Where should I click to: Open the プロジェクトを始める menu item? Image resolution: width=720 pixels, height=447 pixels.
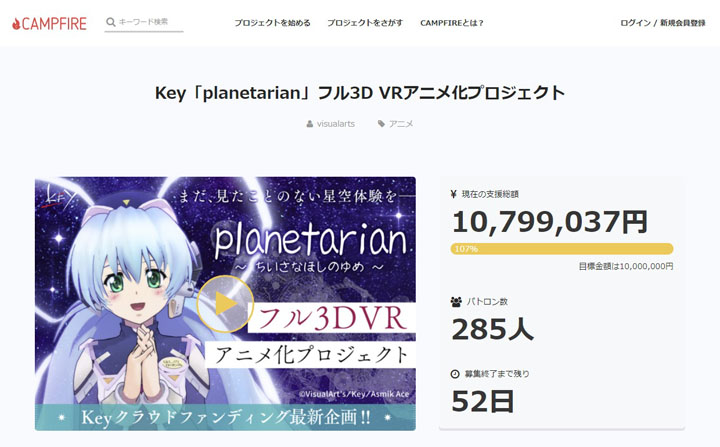point(272,22)
